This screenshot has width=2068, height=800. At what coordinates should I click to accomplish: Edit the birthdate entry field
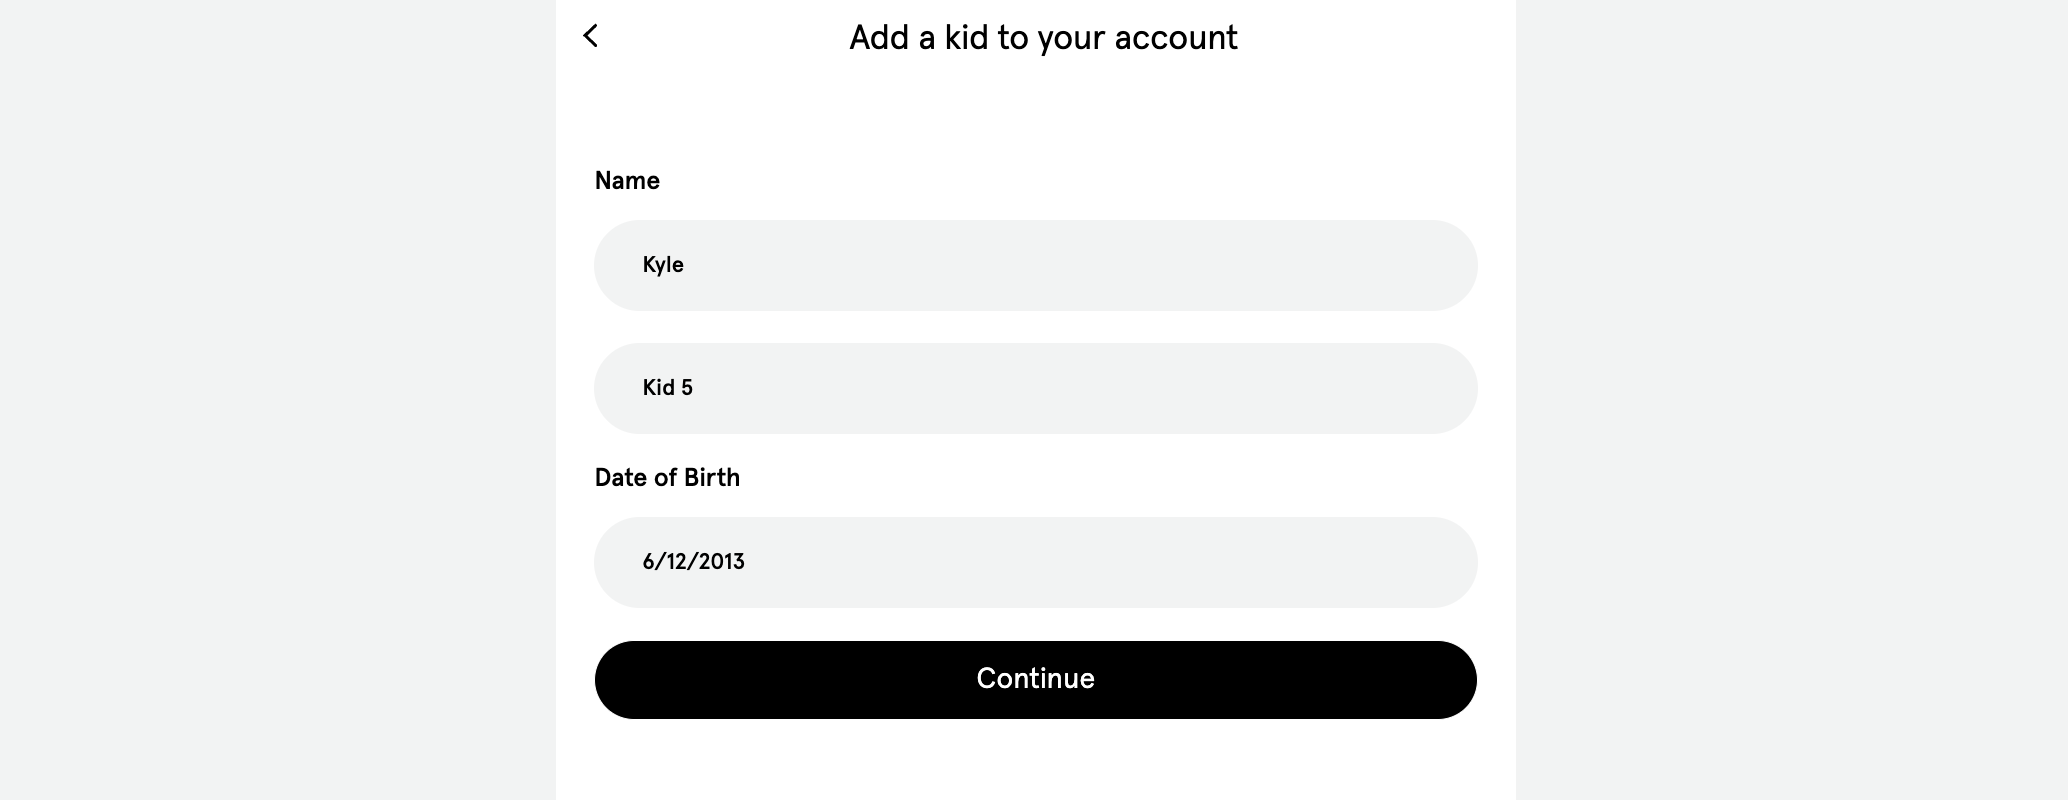pos(1035,562)
